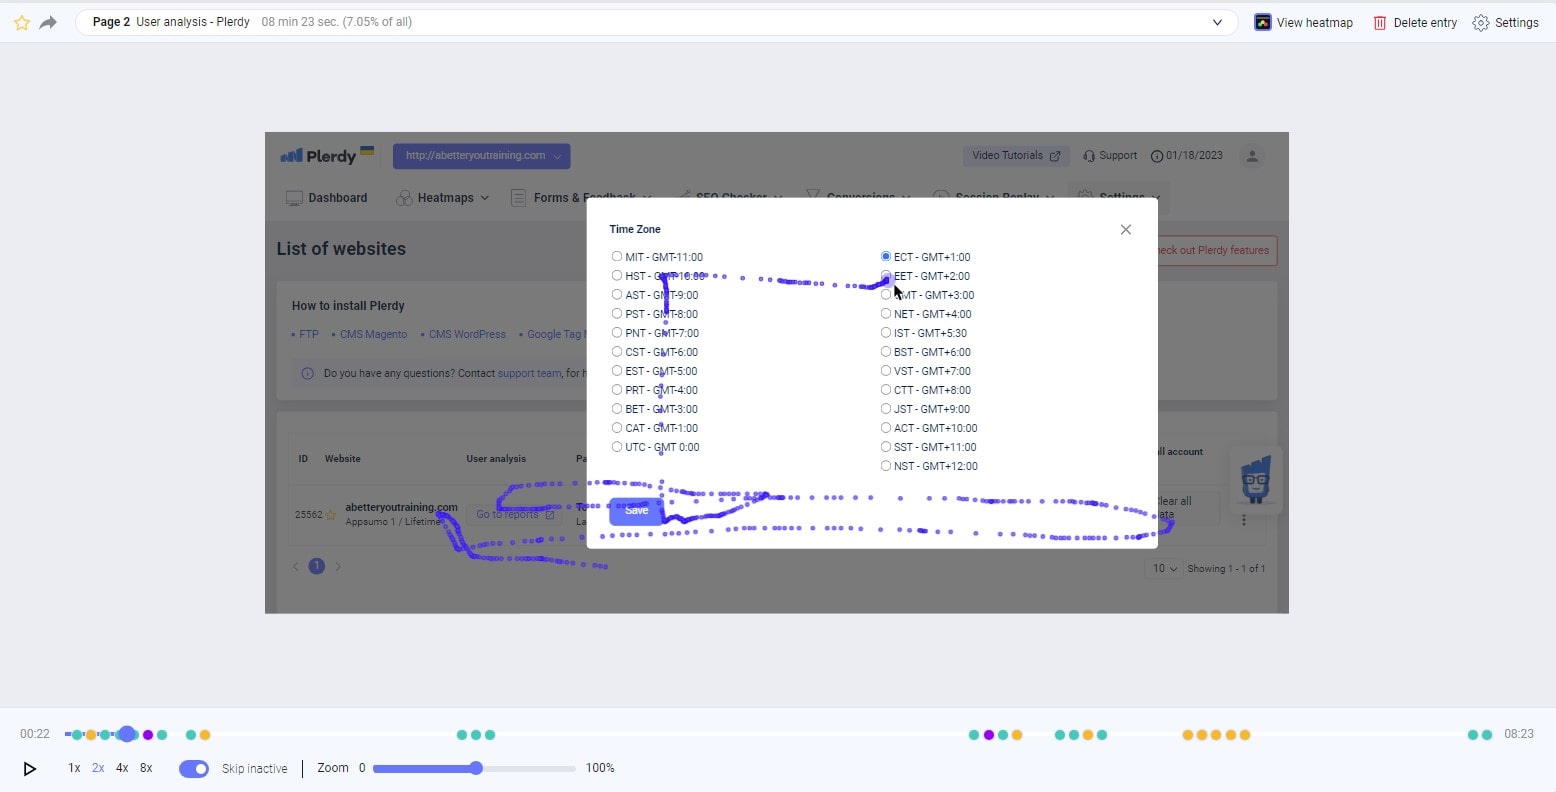The image size is (1556, 792).
Task: Select MIT - GMT-11:00 time zone
Action: tap(617, 256)
